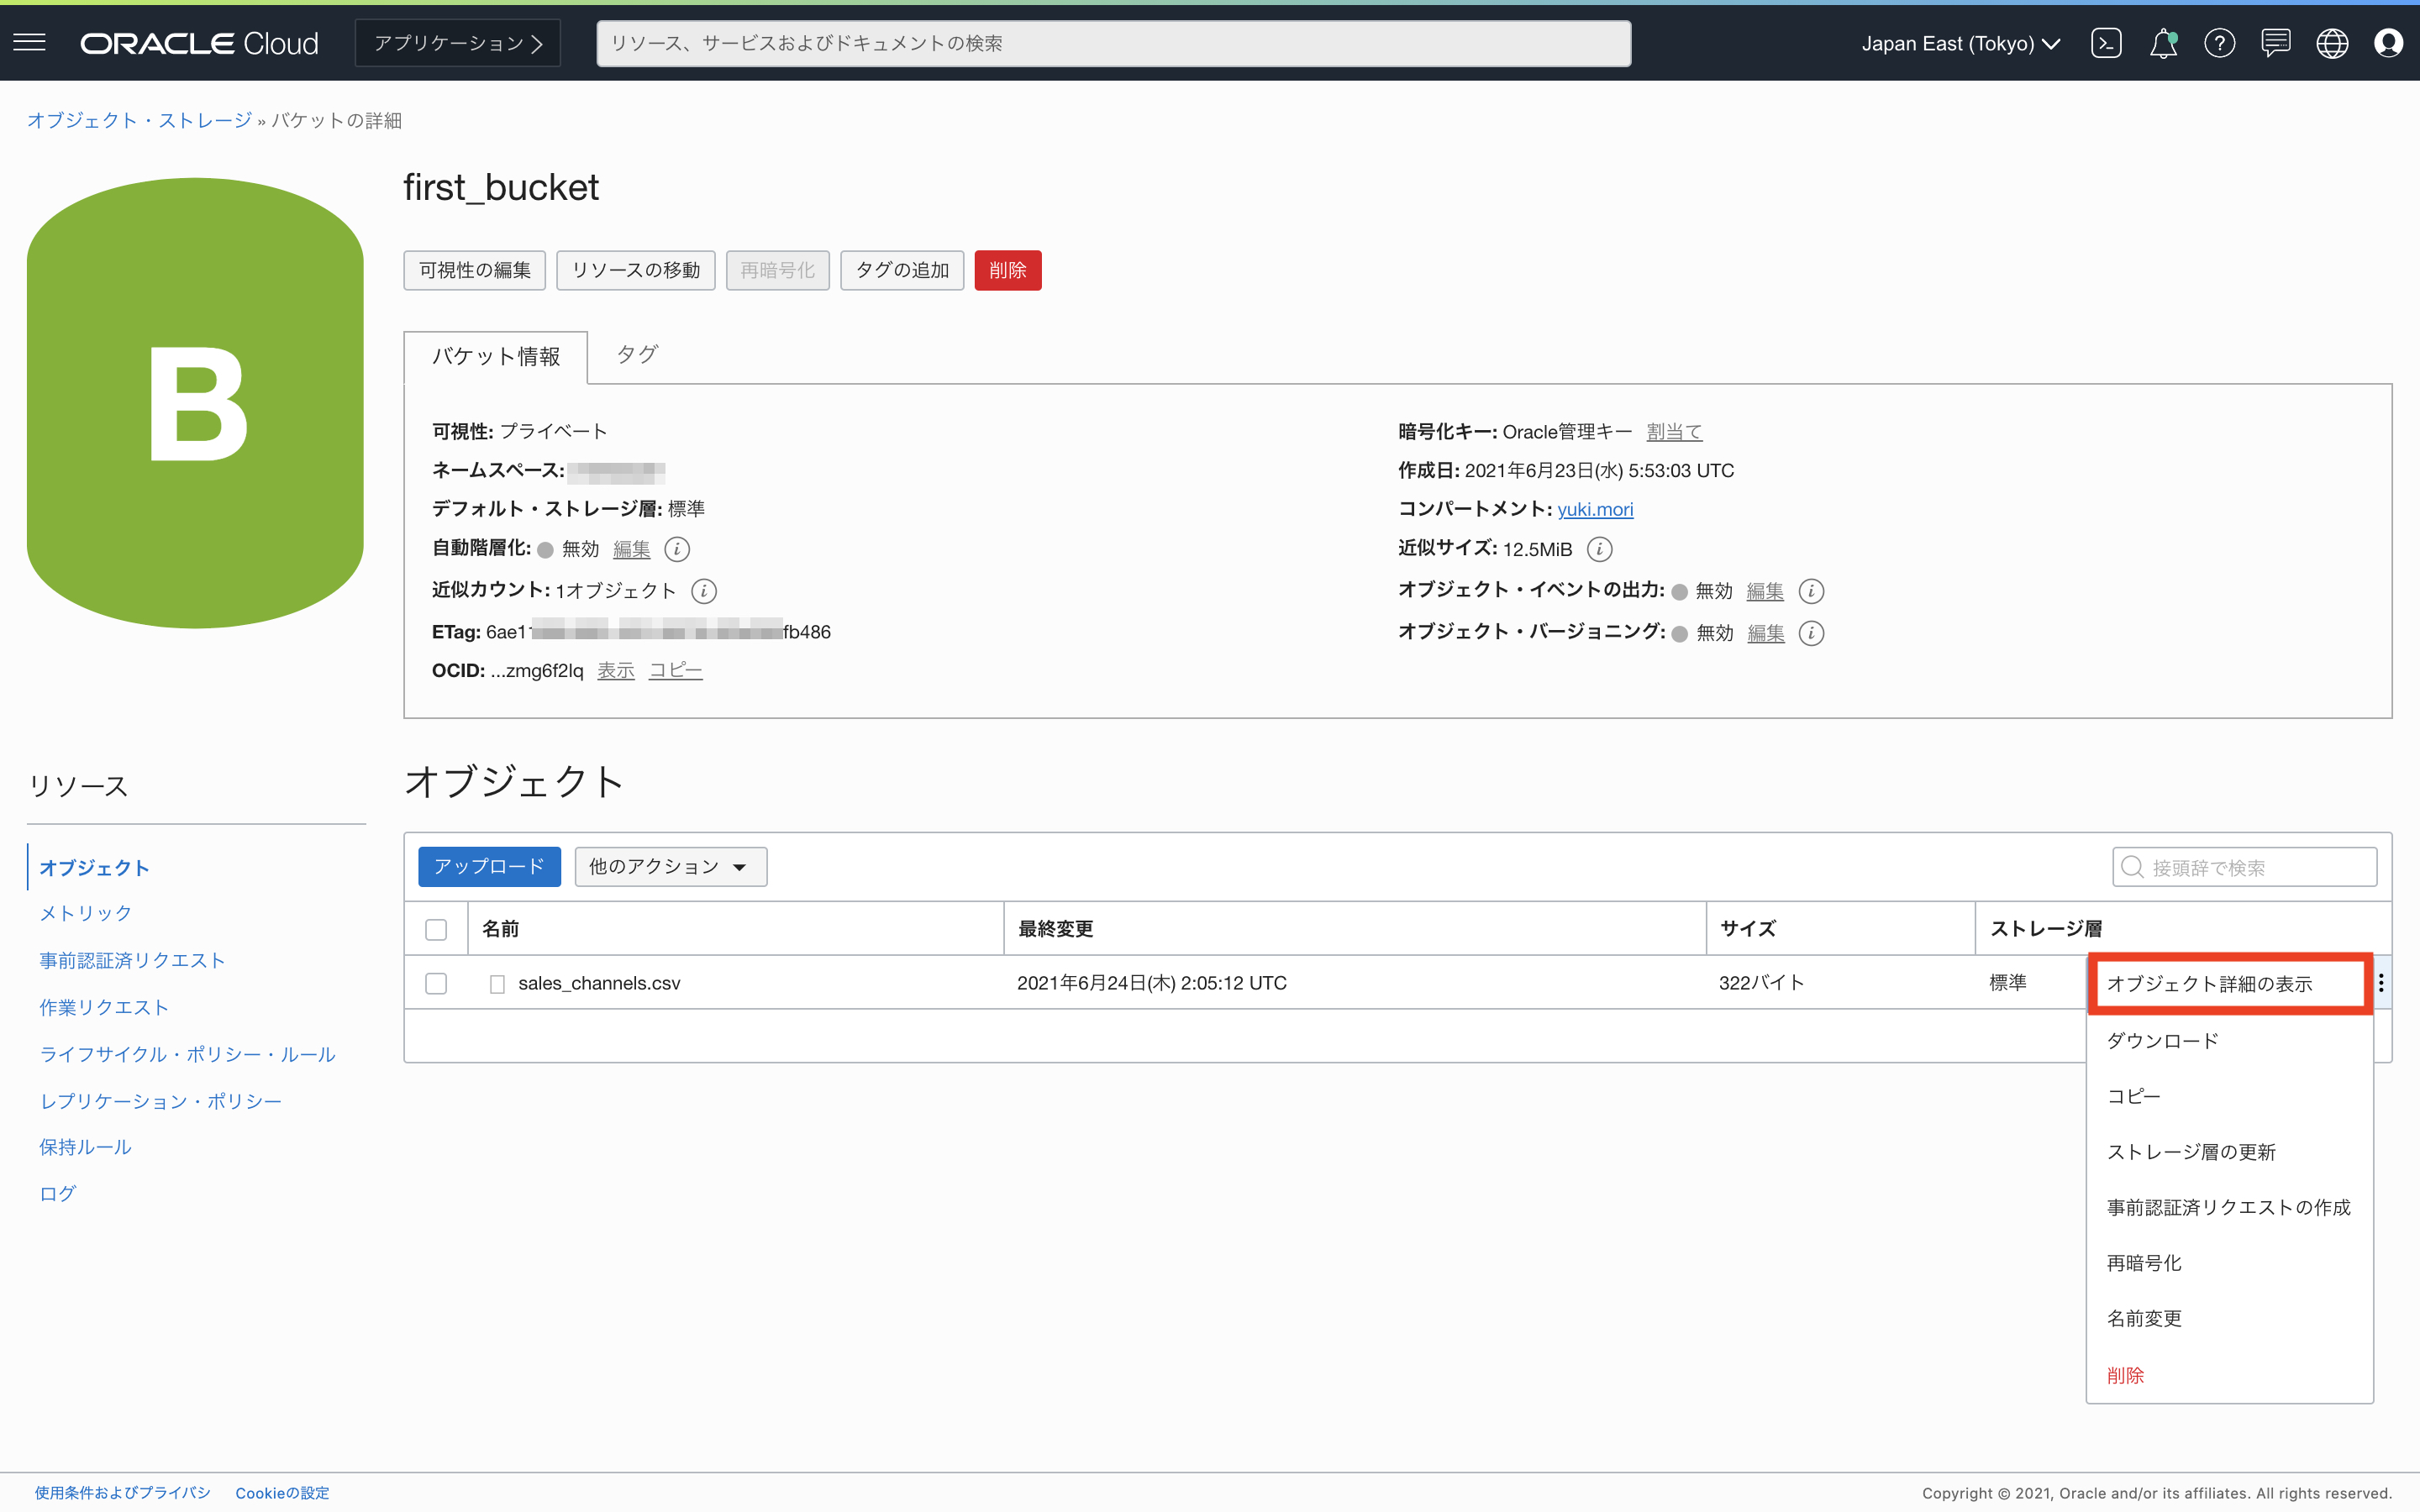The image size is (2420, 1512).
Task: Open the chat support icon
Action: 2276,43
